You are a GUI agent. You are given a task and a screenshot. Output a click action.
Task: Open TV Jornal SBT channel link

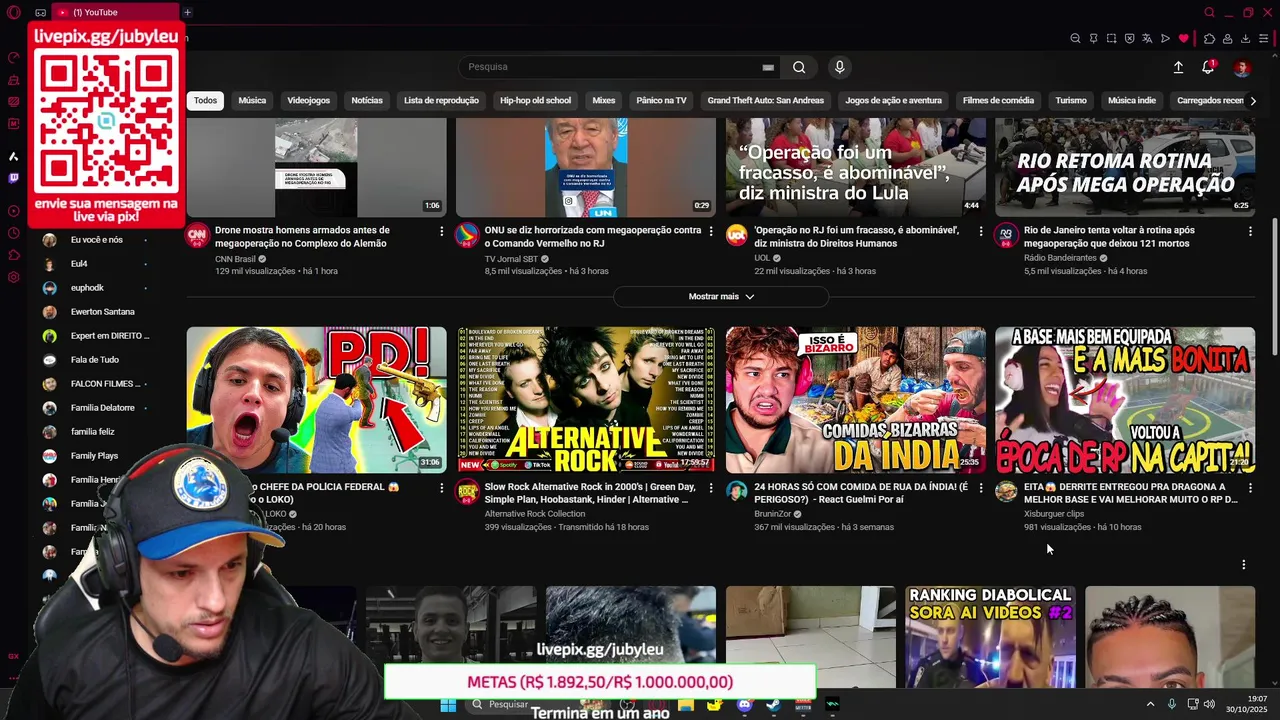point(512,258)
